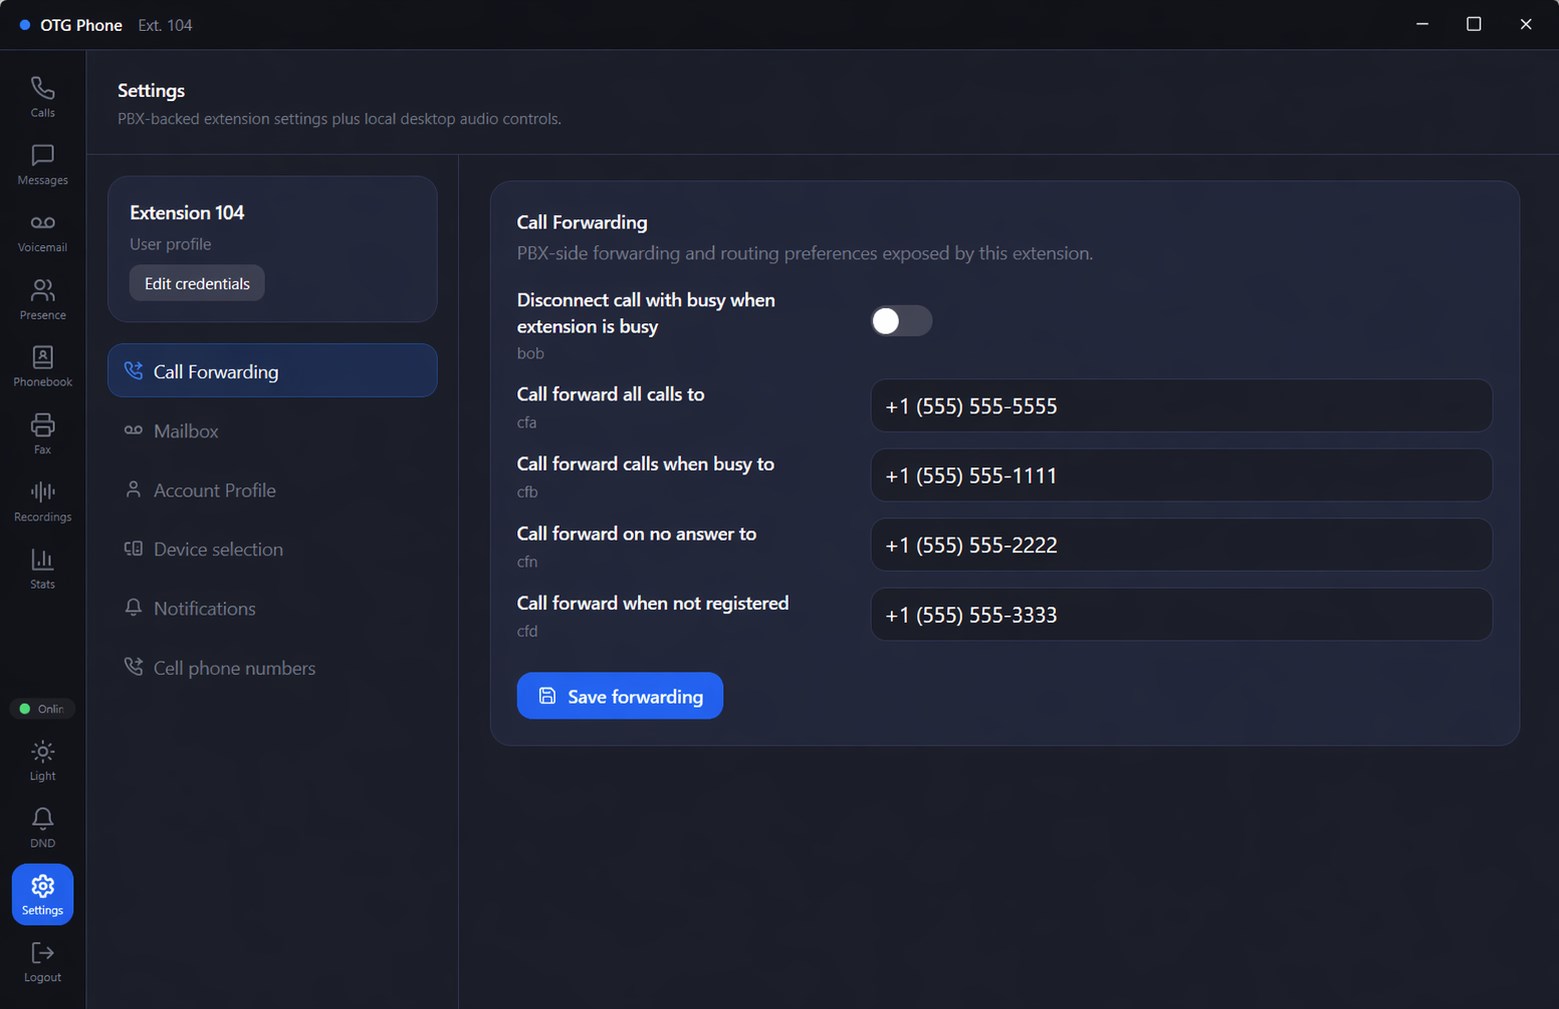Open the Fax section
The height and width of the screenshot is (1009, 1559).
[42, 433]
